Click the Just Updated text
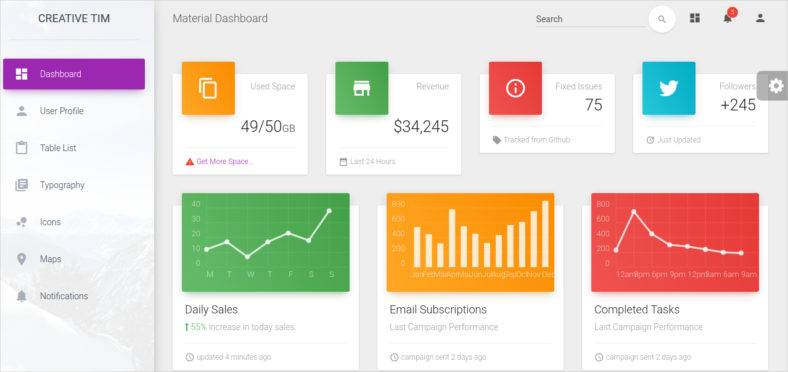Viewport: 788px width, 372px height. pyautogui.click(x=678, y=140)
